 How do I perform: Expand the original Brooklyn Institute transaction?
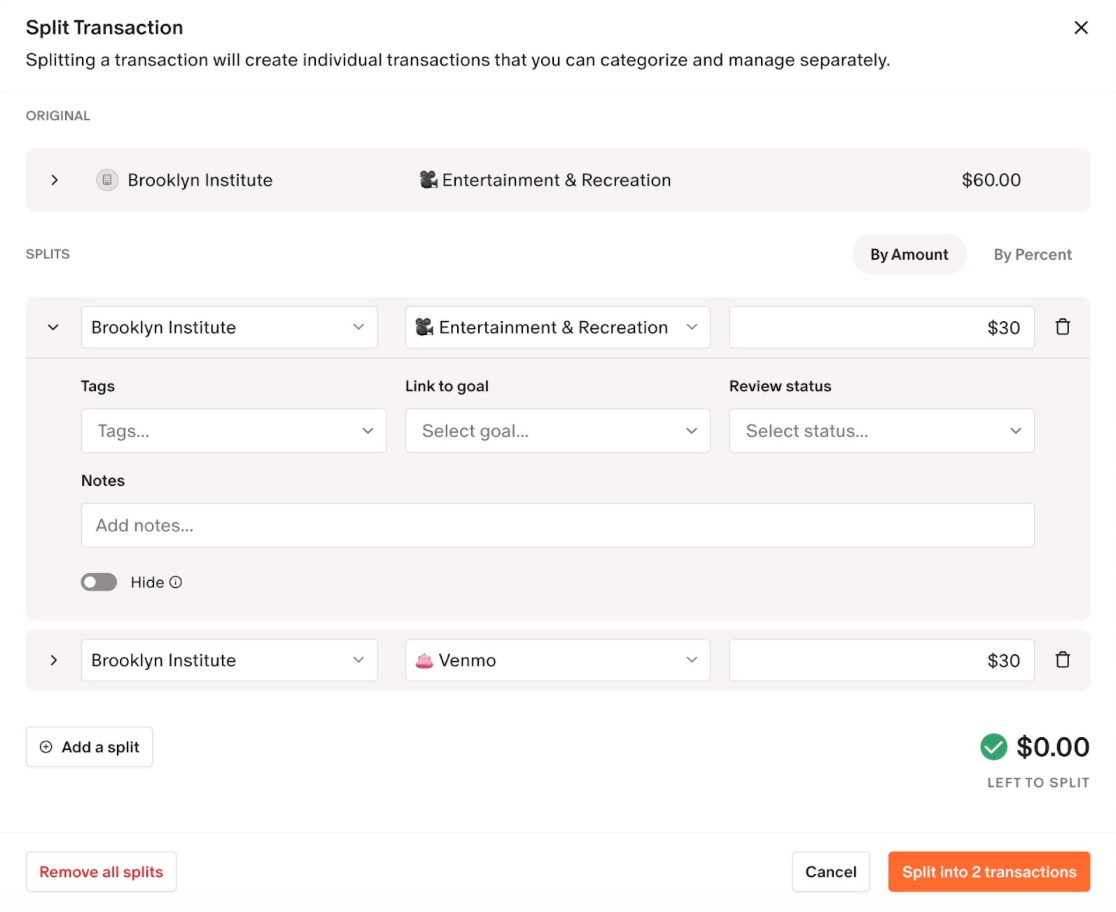tap(54, 180)
